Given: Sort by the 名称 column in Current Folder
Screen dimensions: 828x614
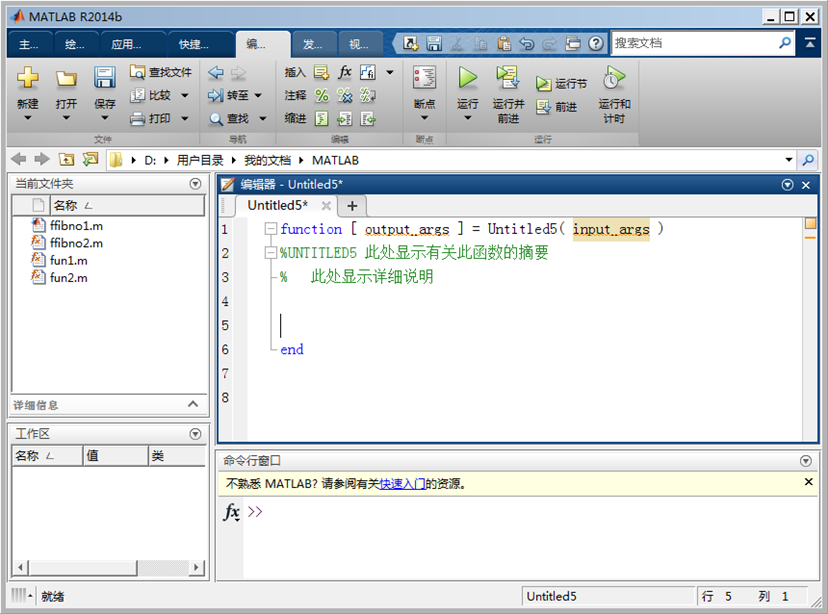Looking at the screenshot, I should point(127,205).
